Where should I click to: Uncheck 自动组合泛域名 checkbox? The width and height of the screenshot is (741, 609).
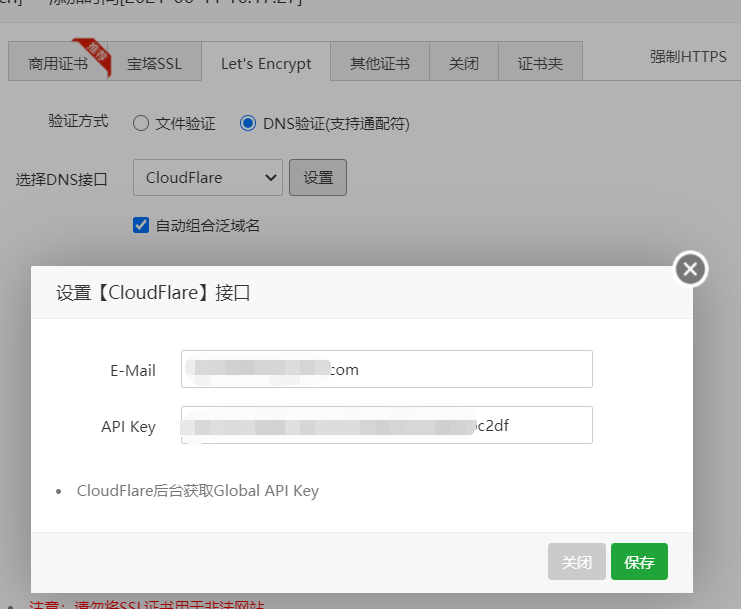tap(141, 225)
